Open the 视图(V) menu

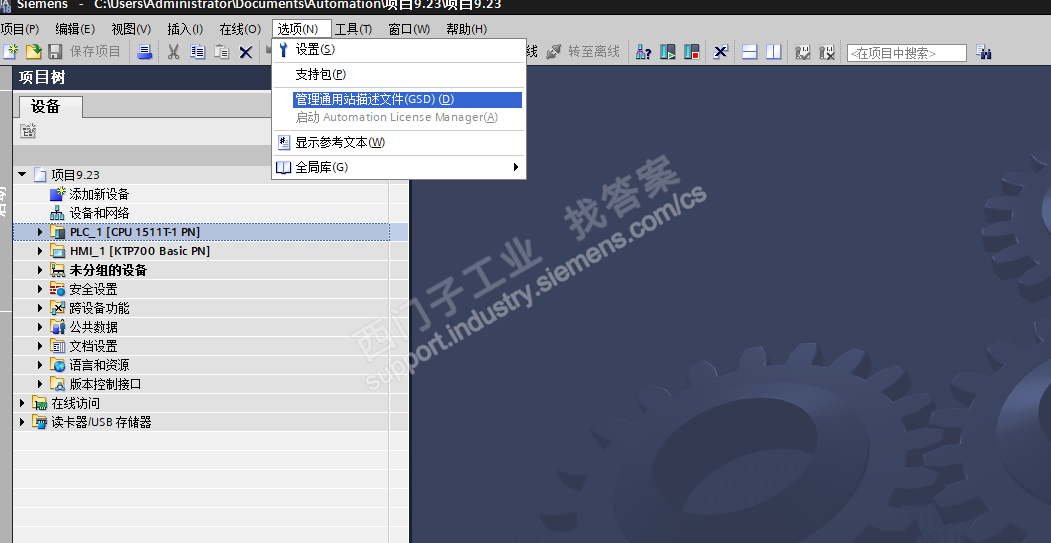131,29
